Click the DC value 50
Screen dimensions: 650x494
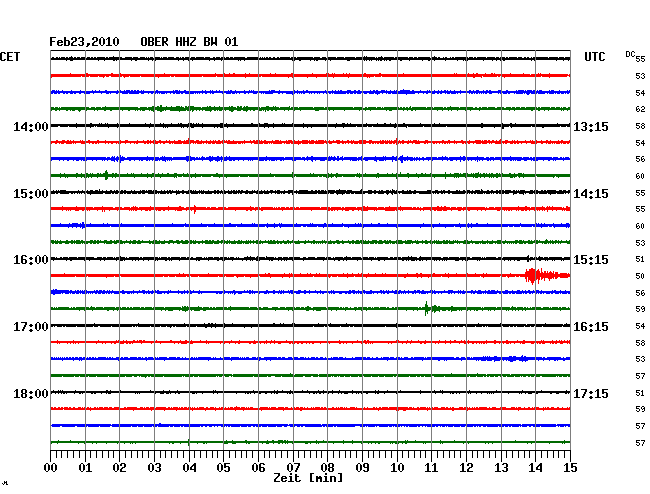[x=640, y=276]
